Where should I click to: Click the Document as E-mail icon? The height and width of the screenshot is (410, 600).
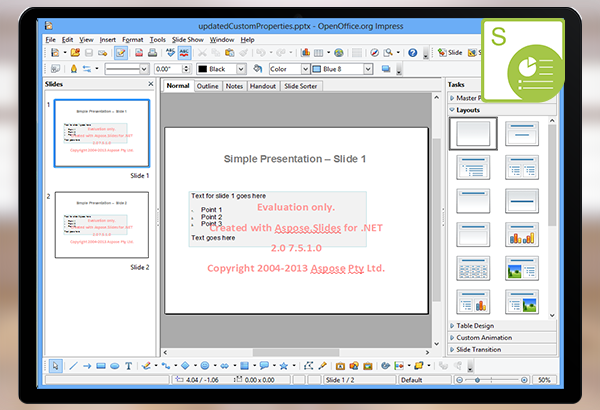102,53
